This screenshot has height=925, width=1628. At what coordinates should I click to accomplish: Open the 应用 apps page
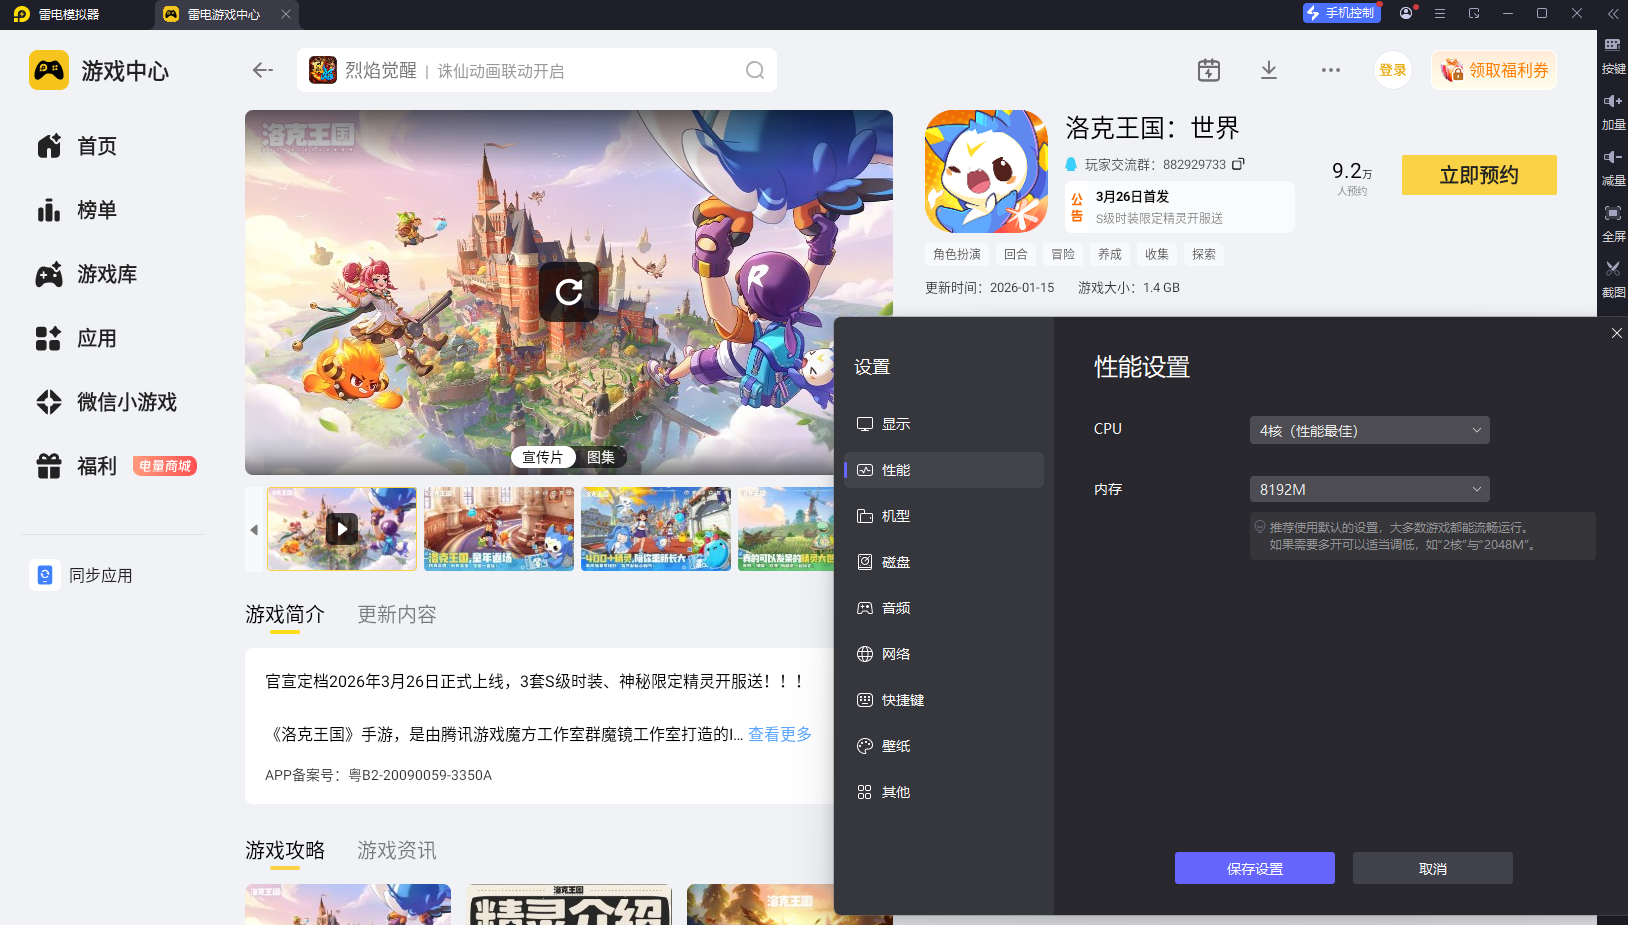(x=77, y=338)
